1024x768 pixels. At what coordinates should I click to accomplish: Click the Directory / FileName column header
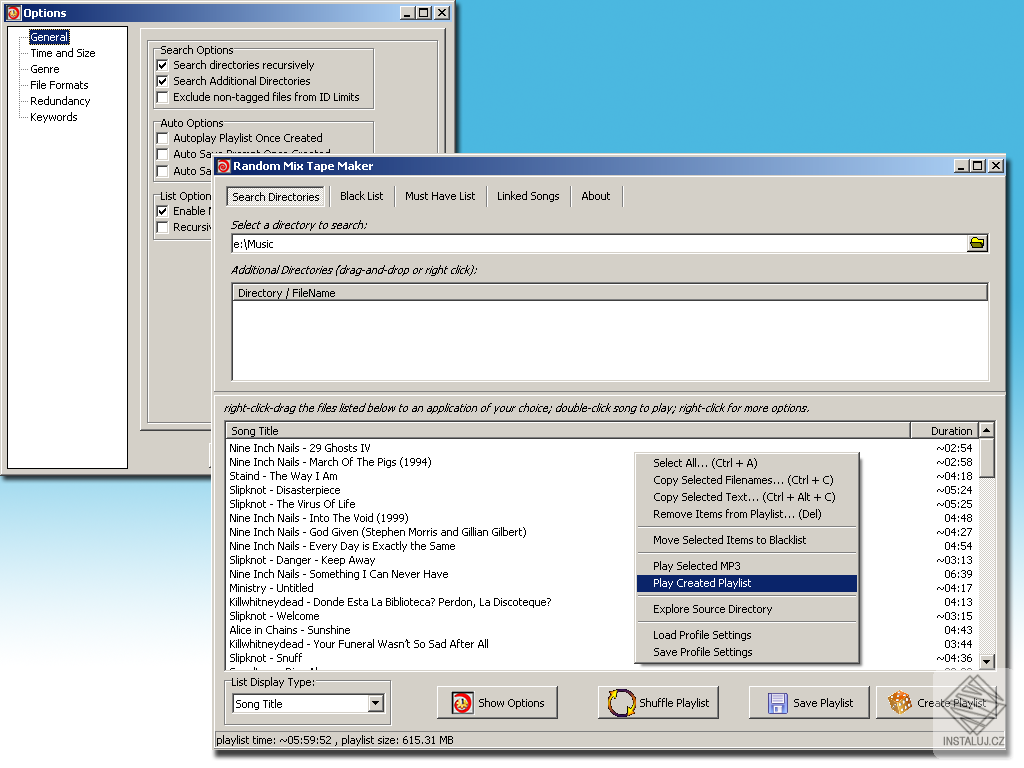pyautogui.click(x=610, y=293)
